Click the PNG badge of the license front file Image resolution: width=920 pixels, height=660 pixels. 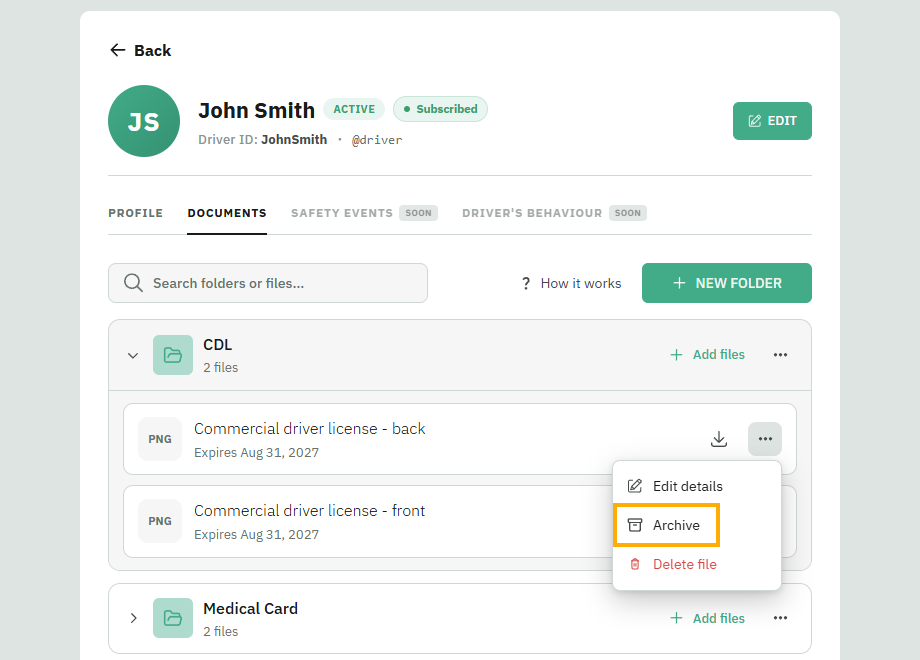click(160, 521)
